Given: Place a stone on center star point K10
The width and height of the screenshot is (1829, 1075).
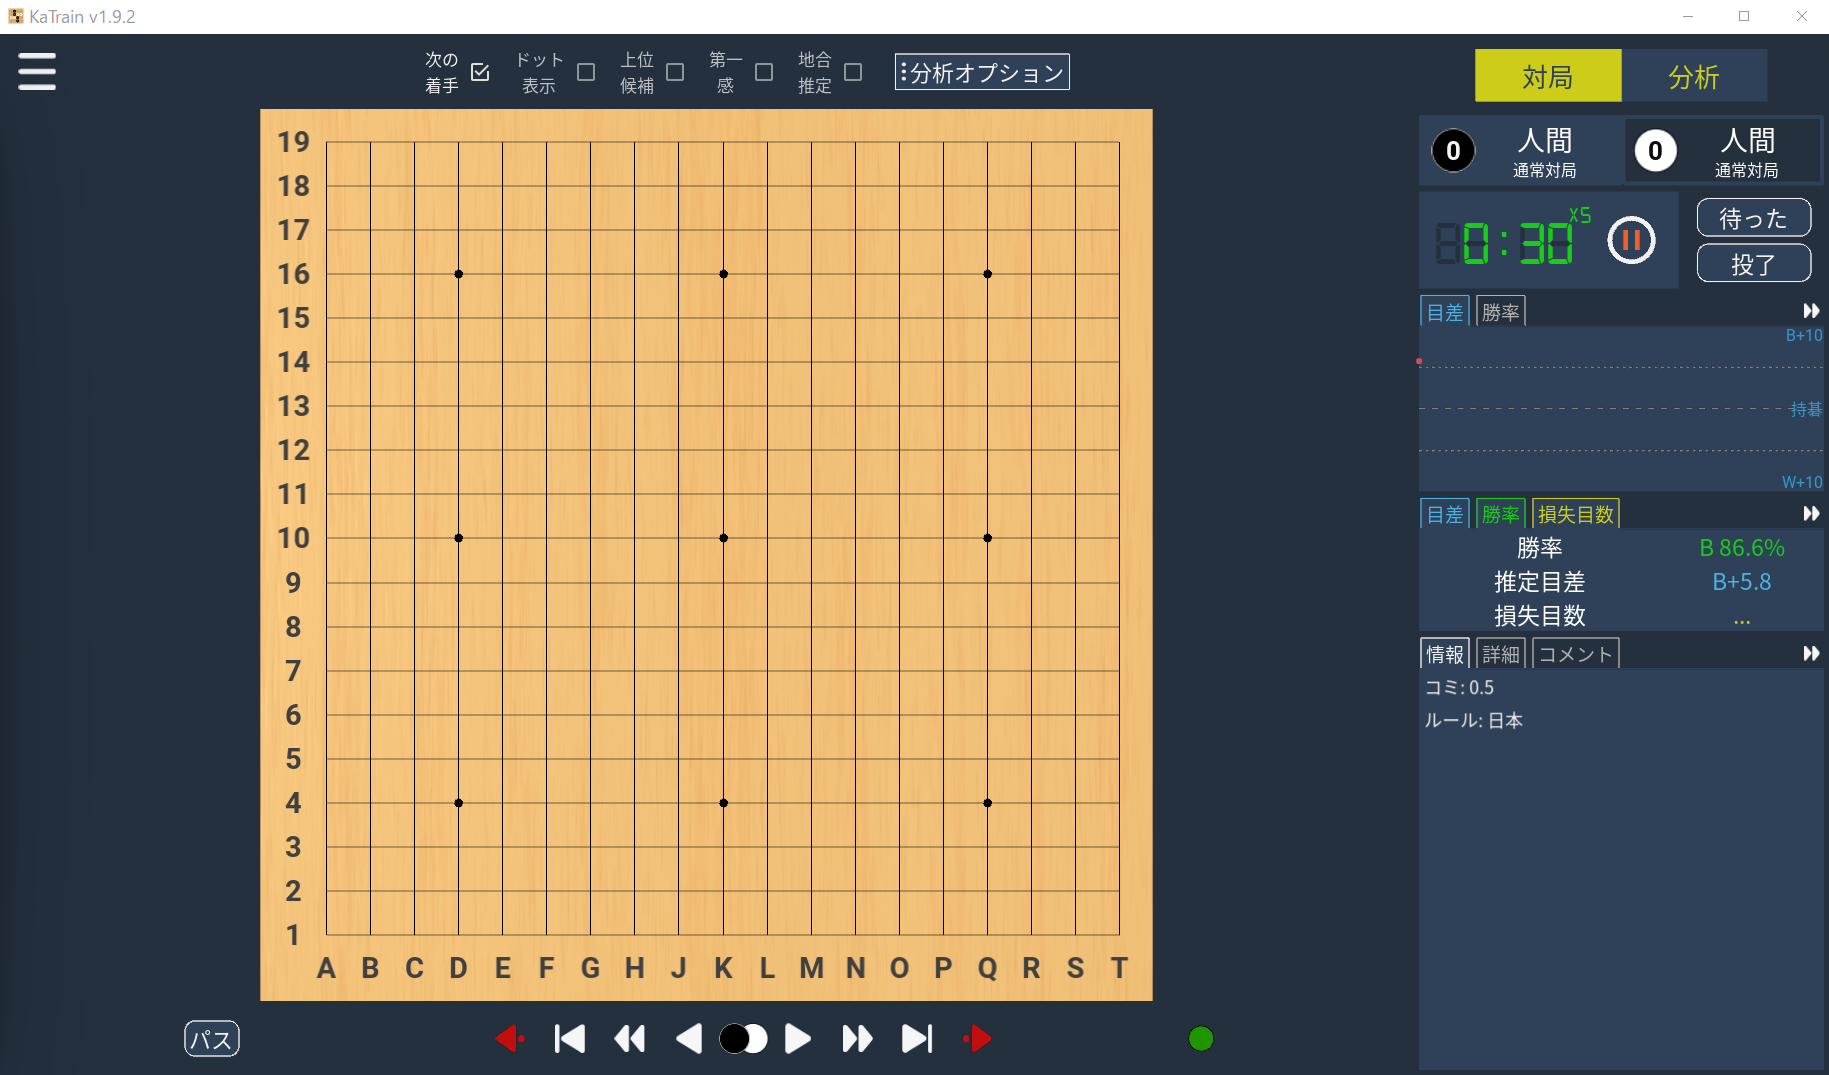Looking at the screenshot, I should 723,538.
